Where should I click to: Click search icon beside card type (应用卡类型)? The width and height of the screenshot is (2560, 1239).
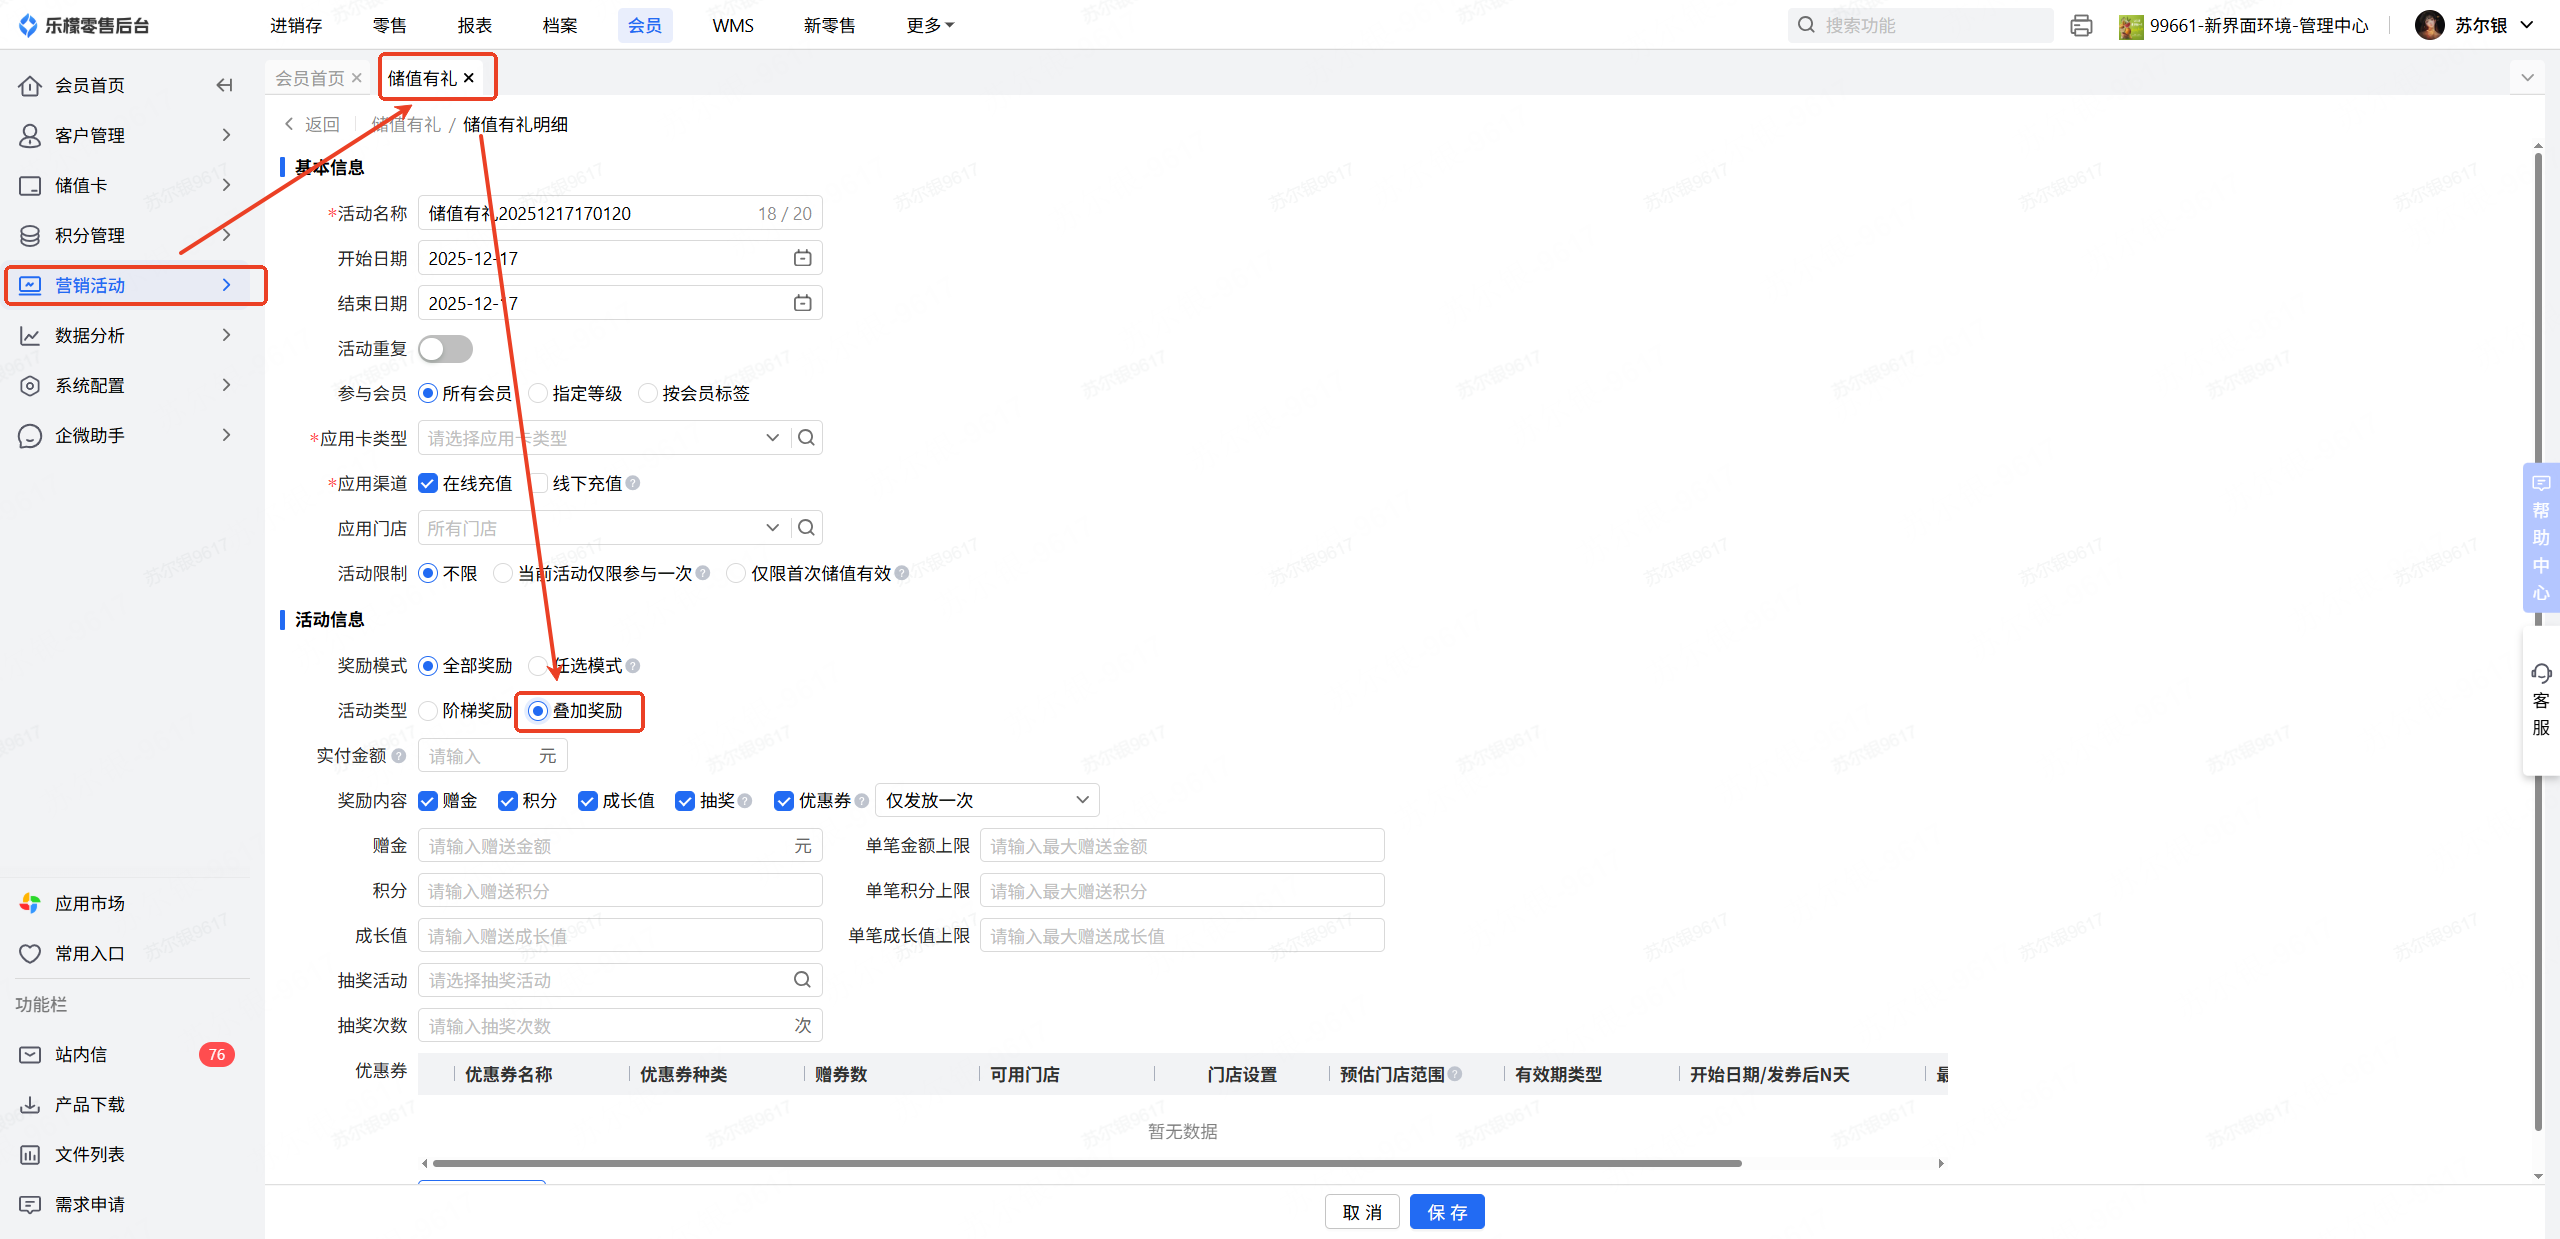pyautogui.click(x=806, y=438)
